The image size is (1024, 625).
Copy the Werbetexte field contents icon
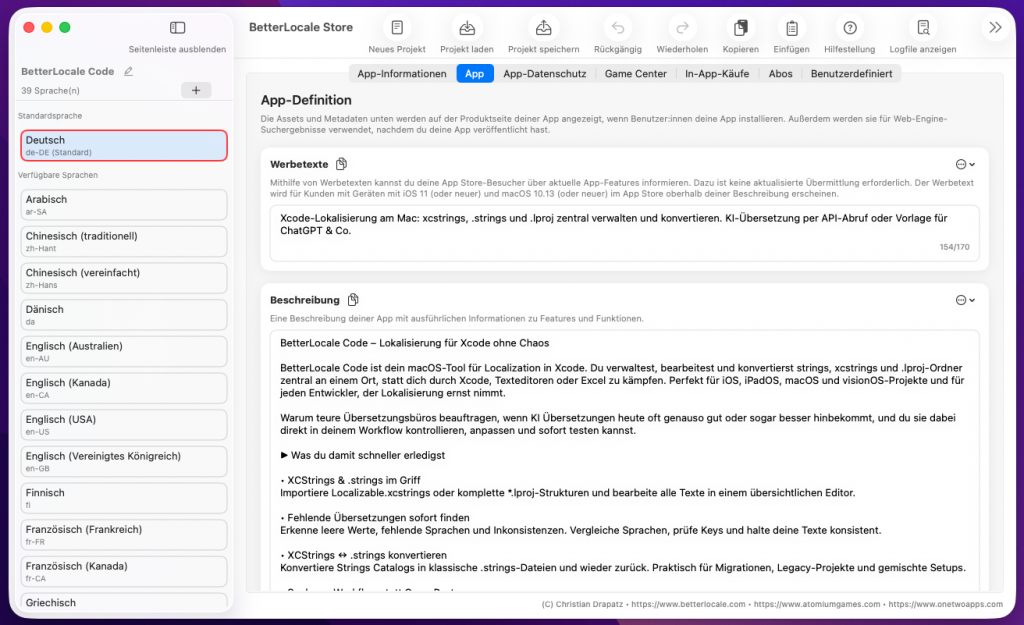pos(342,164)
